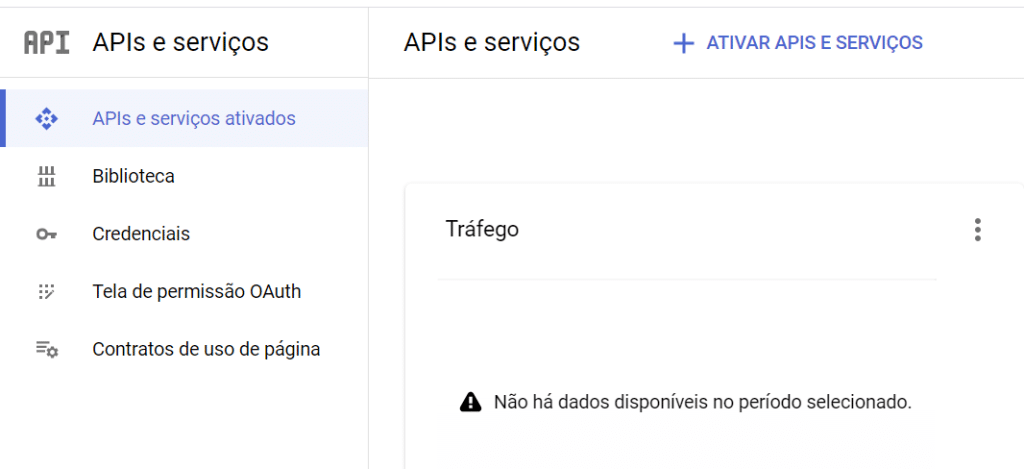The width and height of the screenshot is (1024, 469).
Task: Click the Credenciais key icon
Action: point(46,235)
